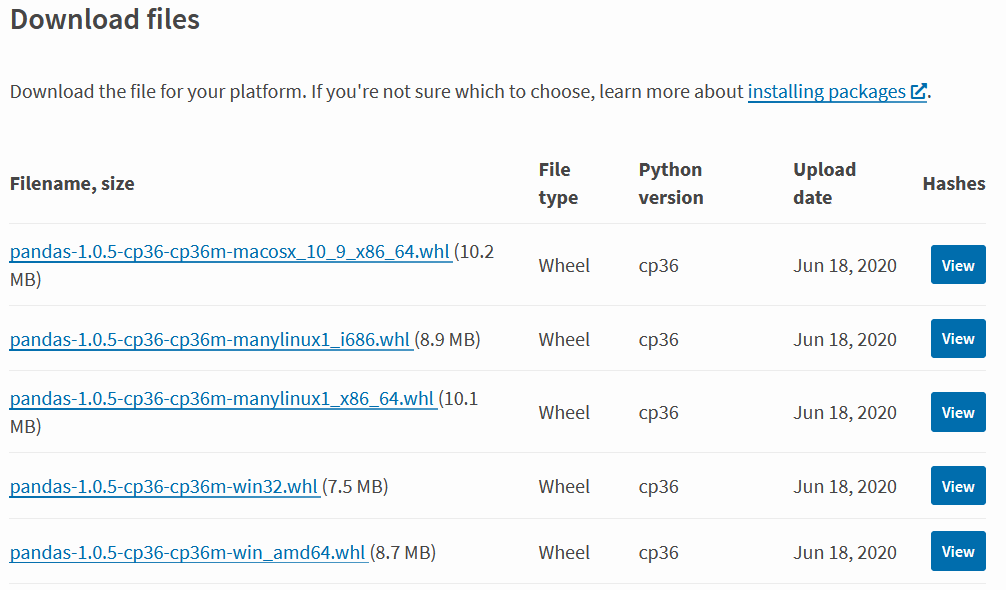The image size is (1006, 590).
Task: View hashes for the macosx wheel
Action: click(x=957, y=266)
